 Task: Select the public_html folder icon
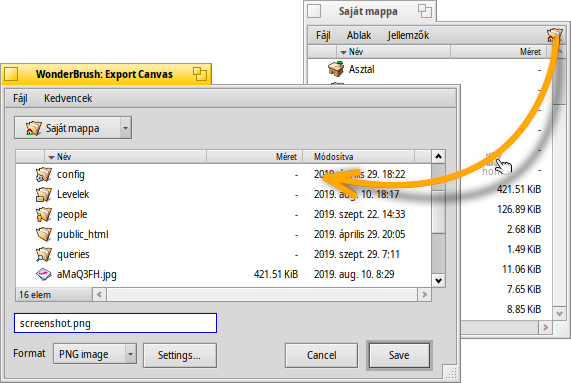point(44,234)
